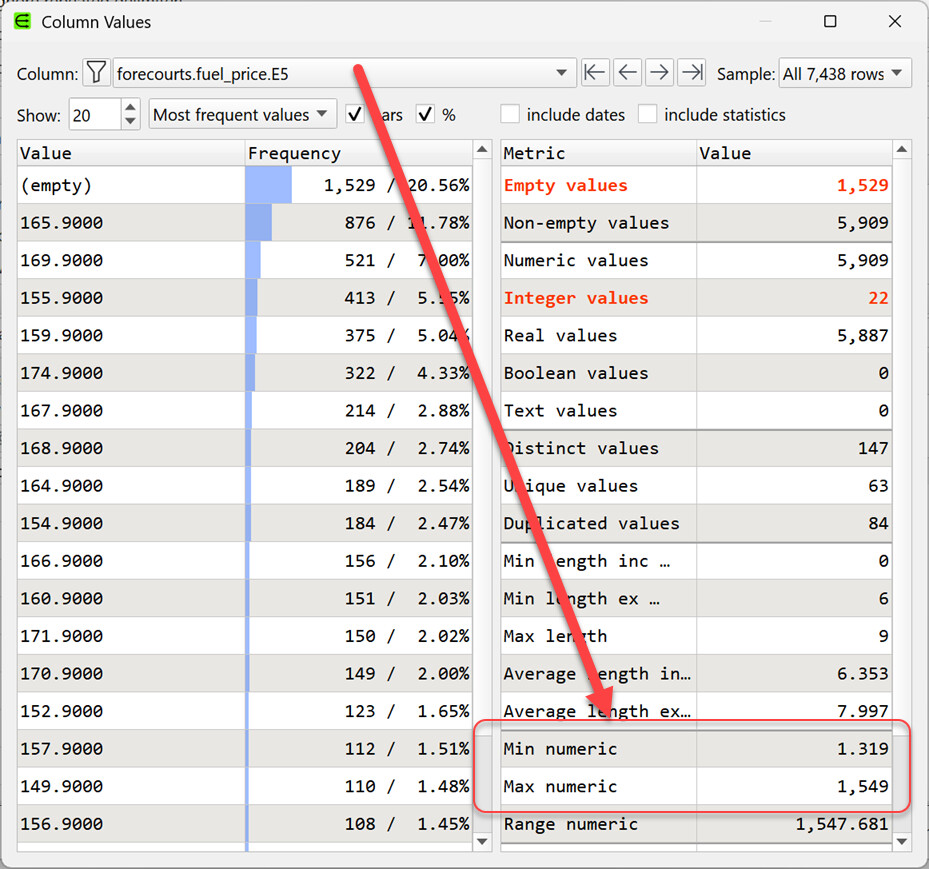The image size is (929, 869).
Task: Click the column filter funnel icon
Action: click(96, 73)
